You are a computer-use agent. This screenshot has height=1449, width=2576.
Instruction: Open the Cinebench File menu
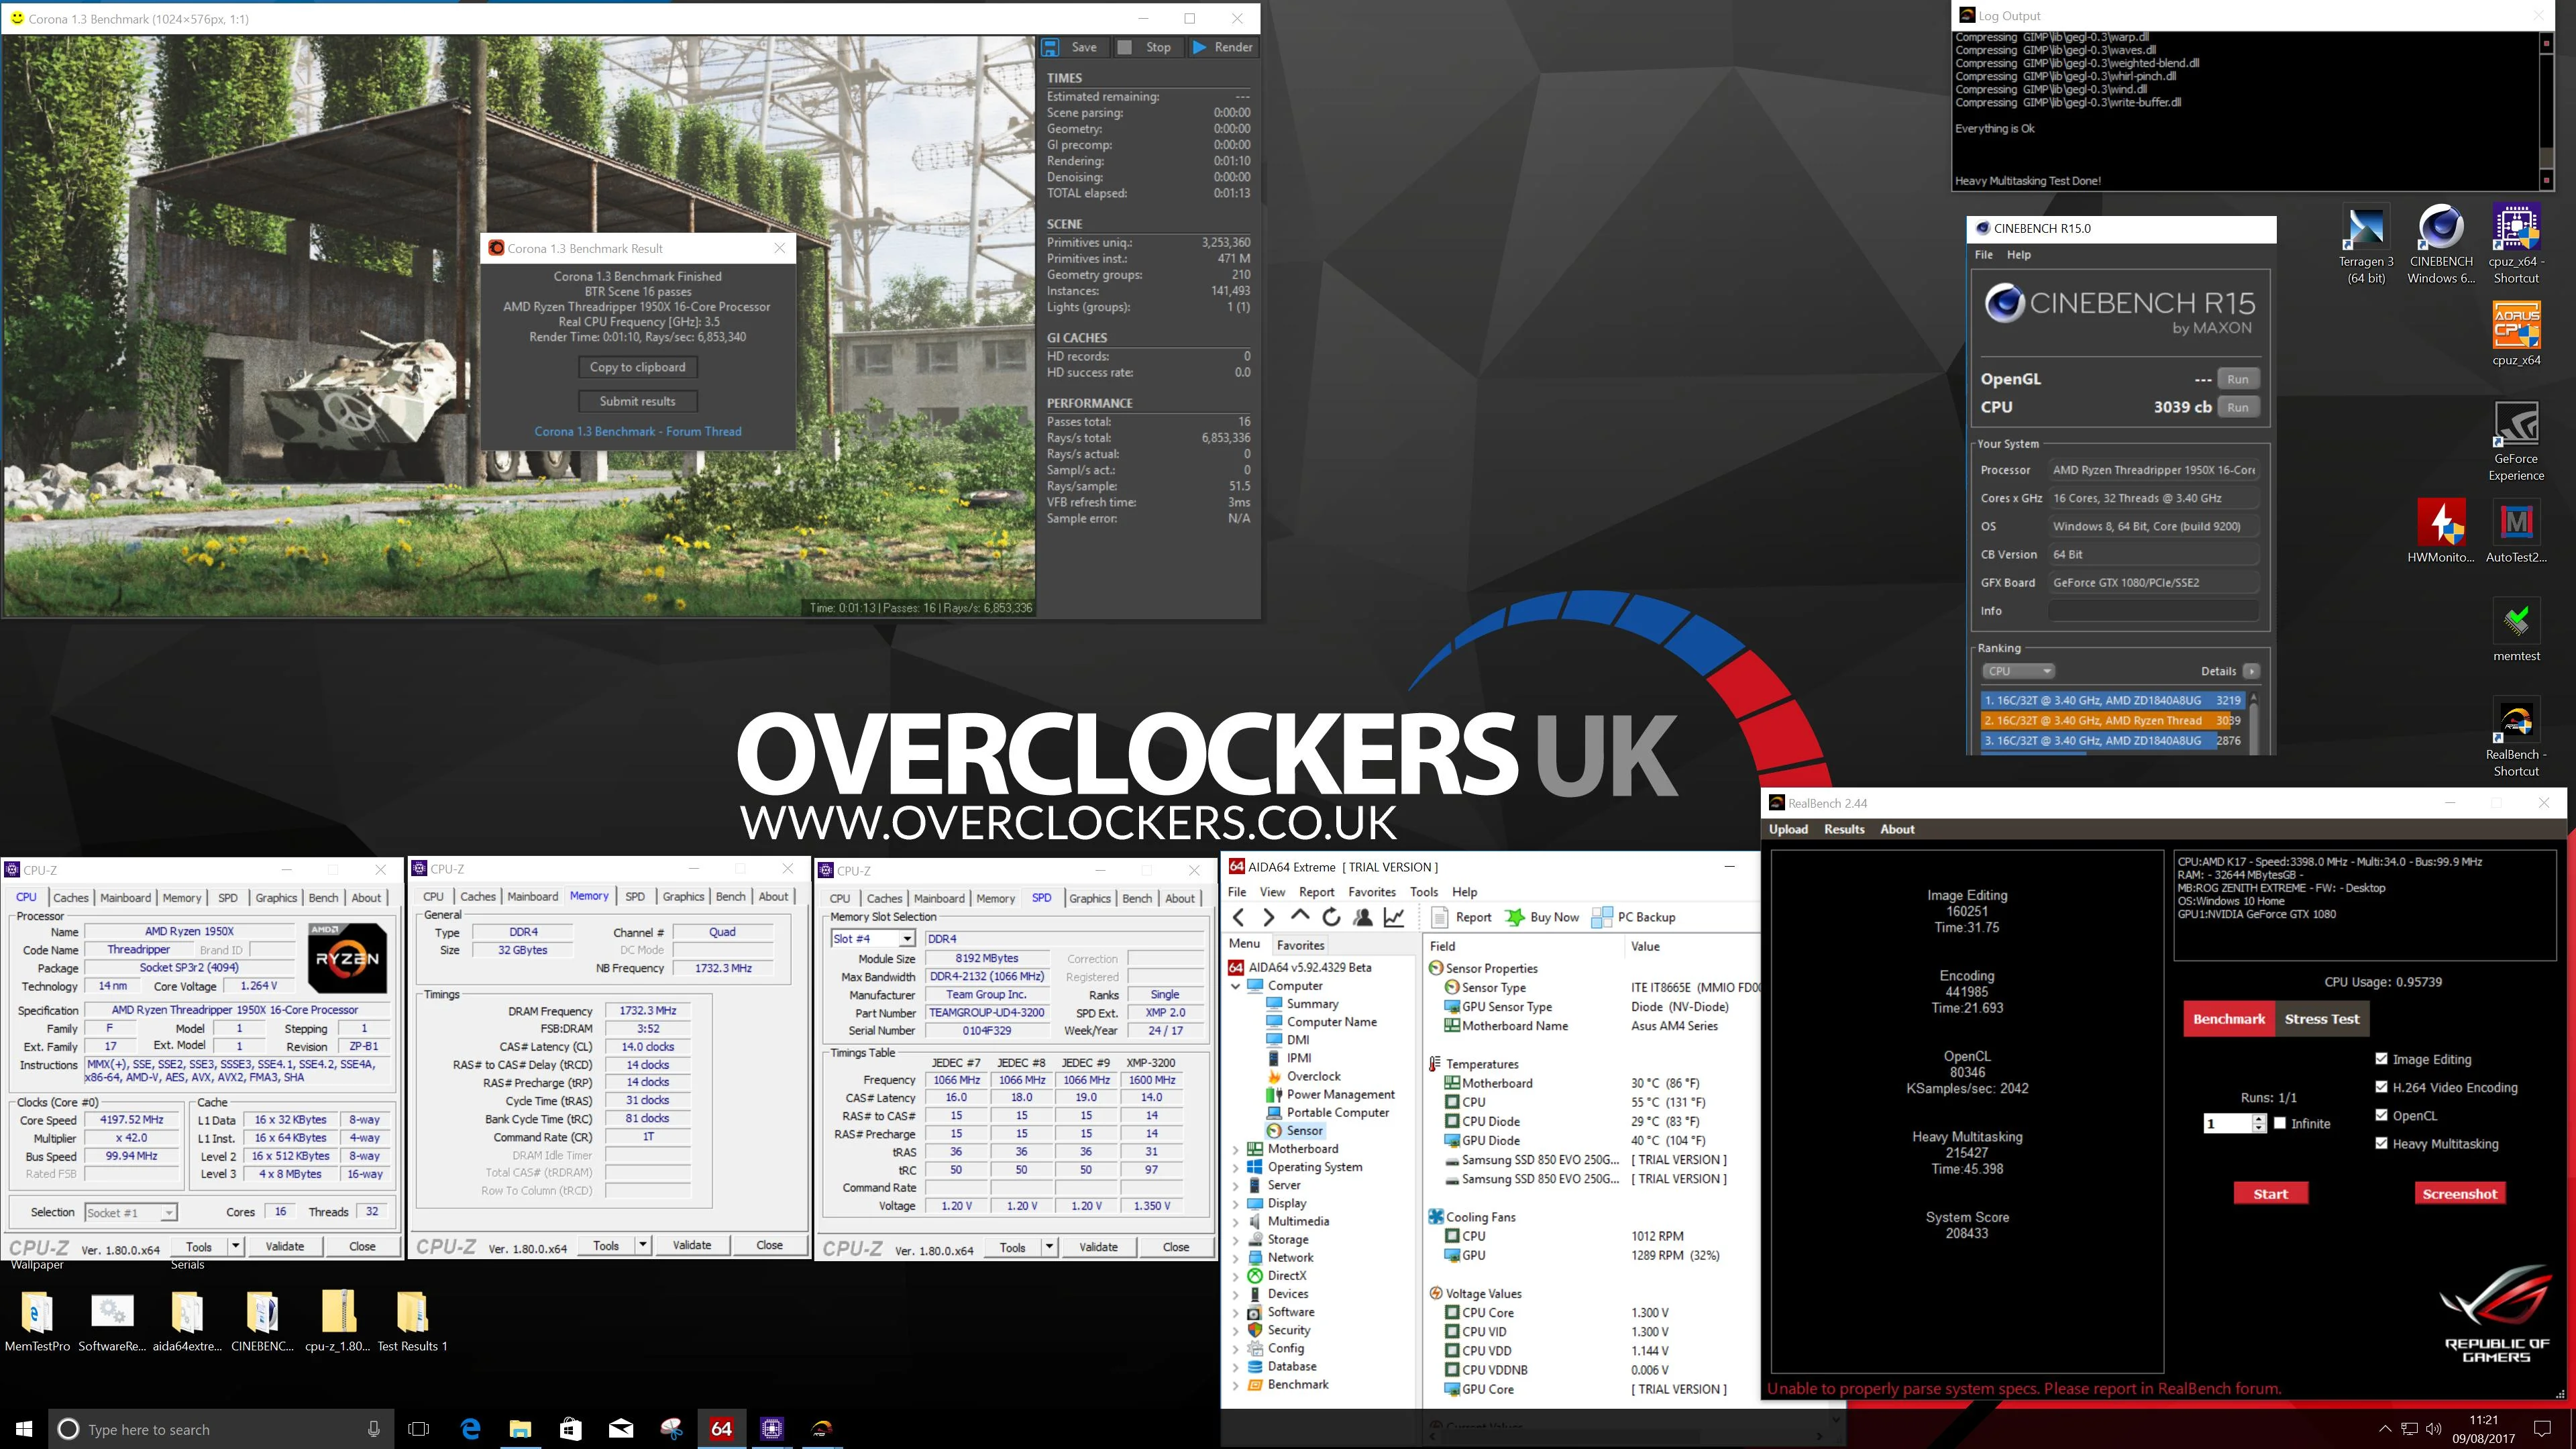point(1984,255)
